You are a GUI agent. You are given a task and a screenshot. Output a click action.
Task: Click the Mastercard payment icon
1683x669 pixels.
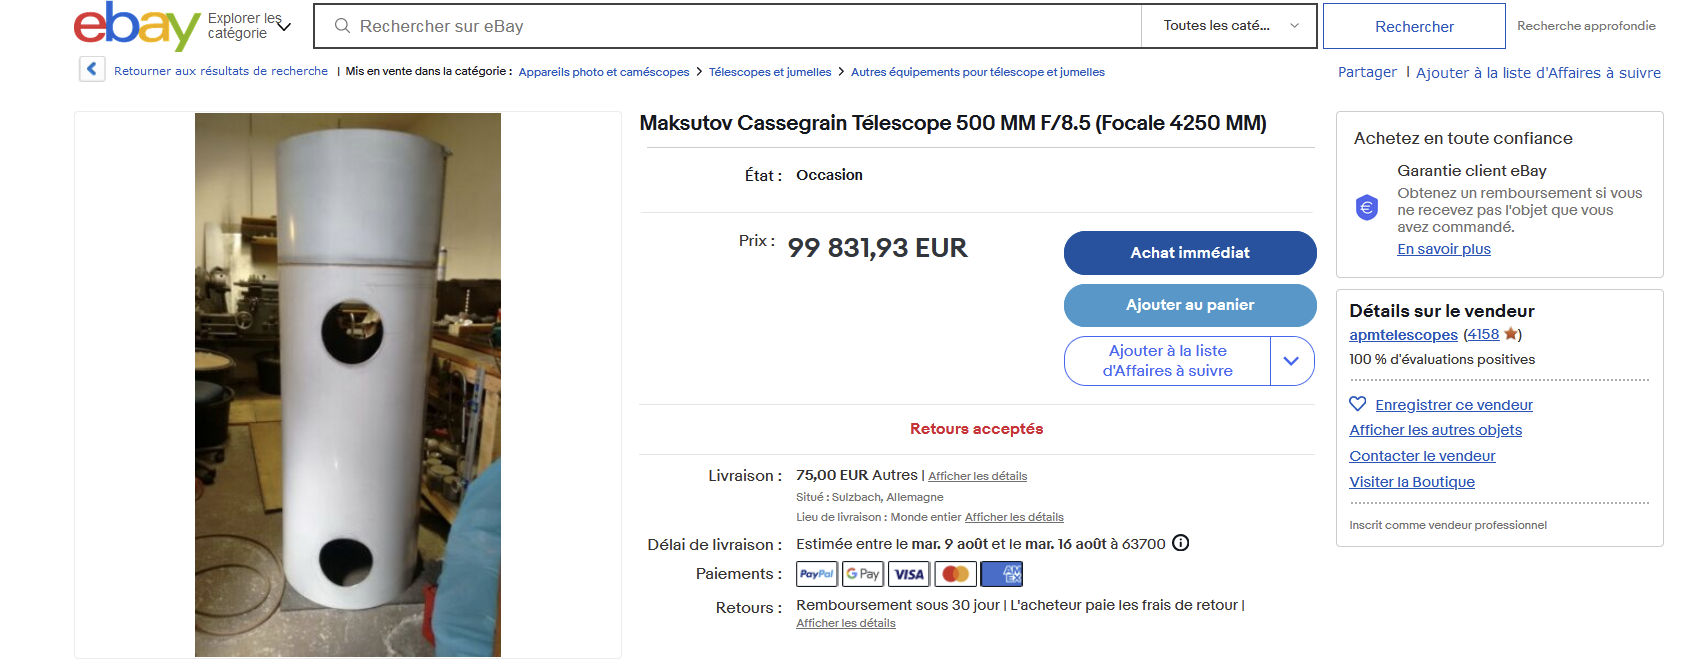(x=955, y=574)
